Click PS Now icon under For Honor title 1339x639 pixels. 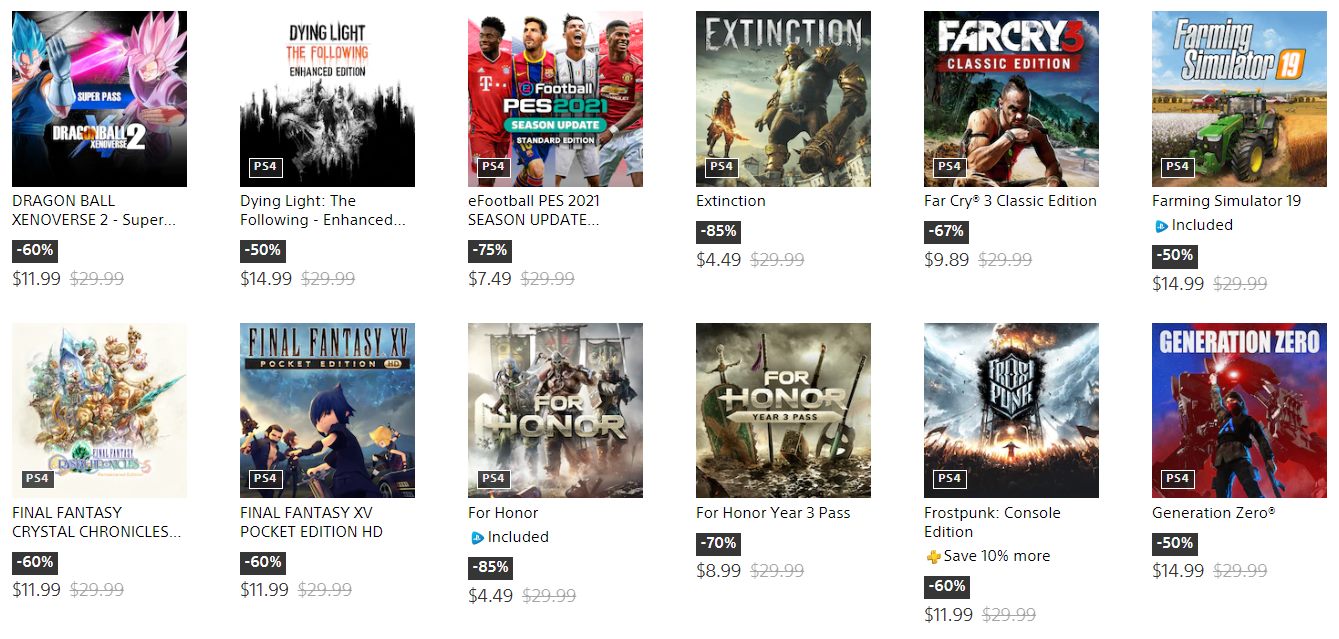(477, 538)
